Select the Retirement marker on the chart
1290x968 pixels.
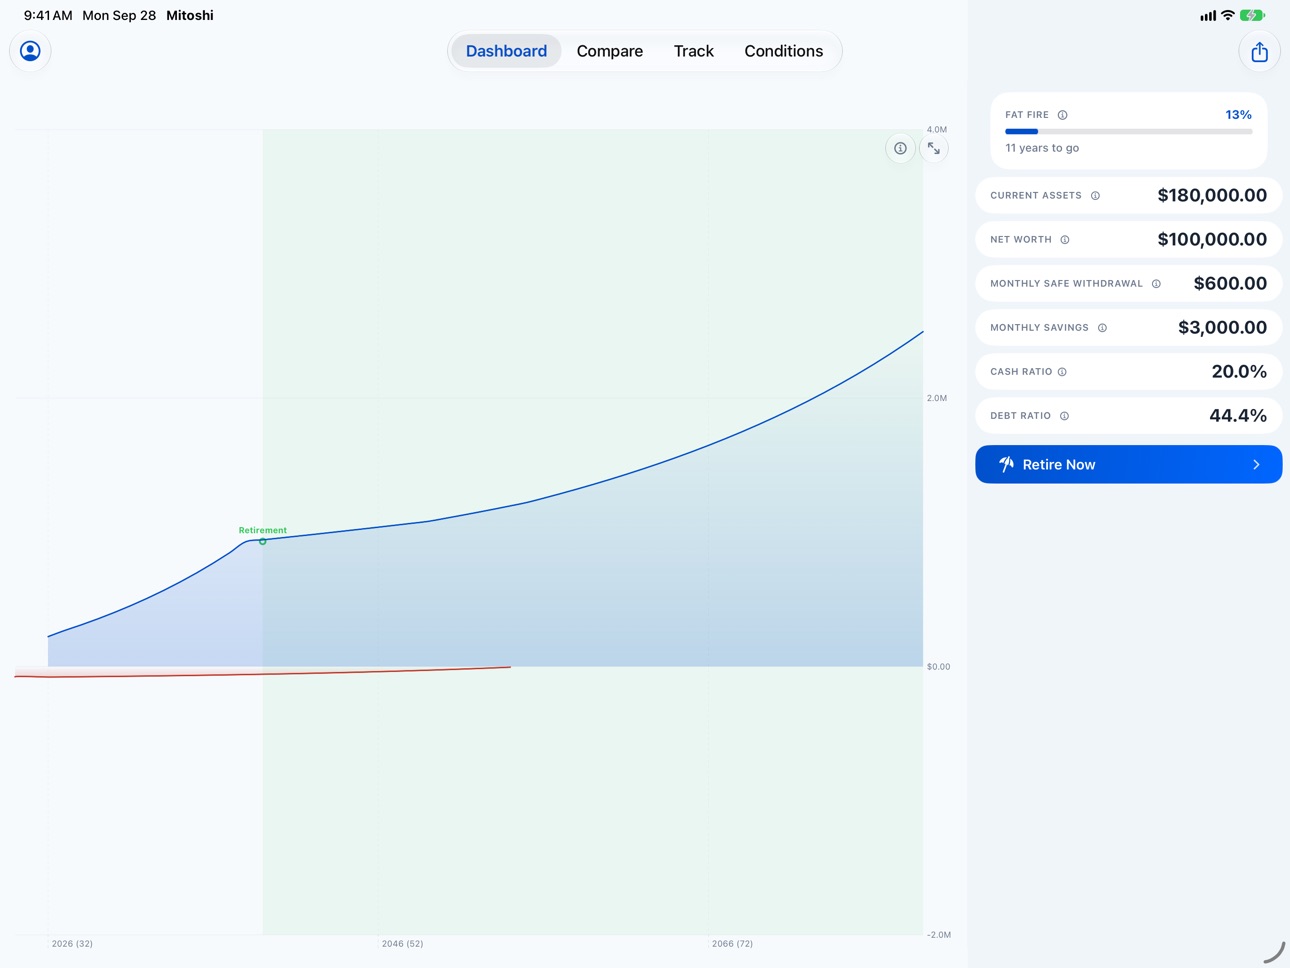pos(263,541)
